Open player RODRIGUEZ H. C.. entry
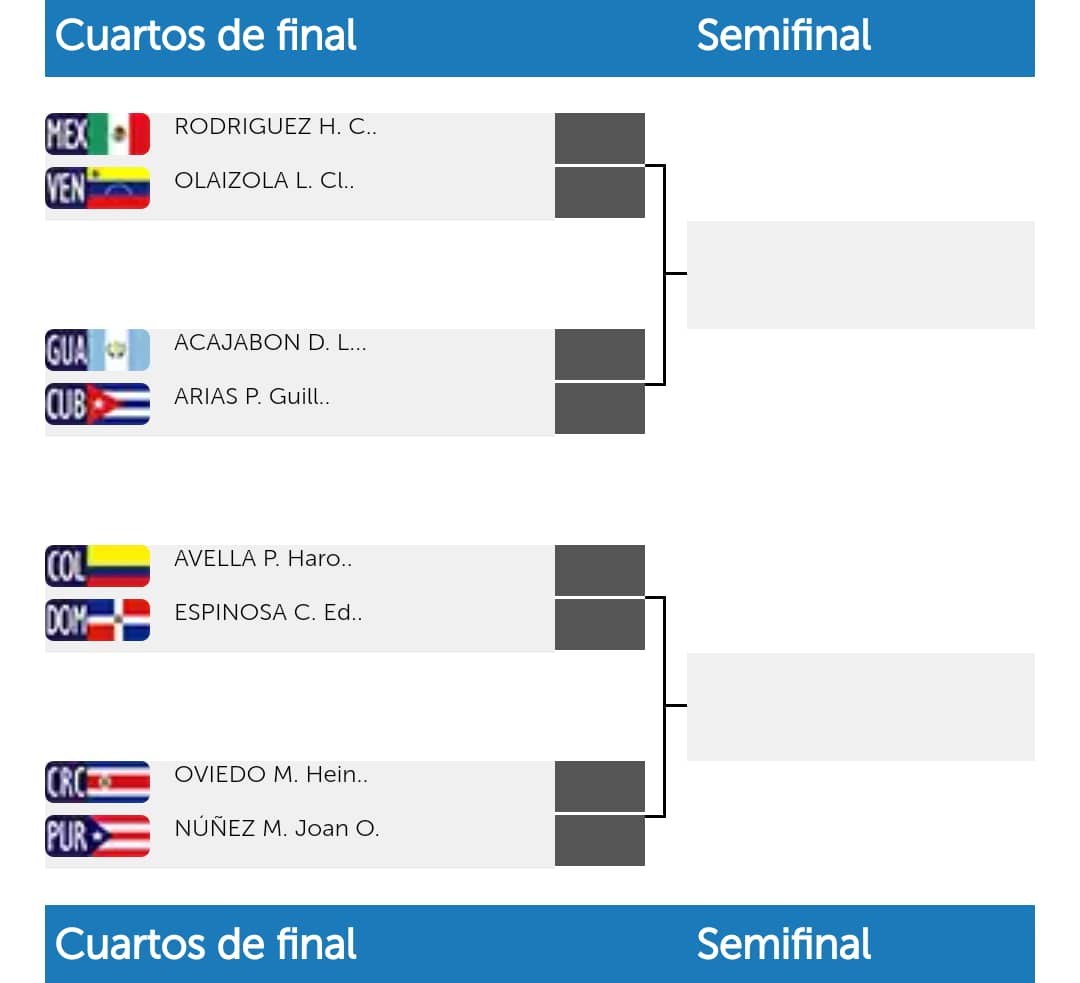The width and height of the screenshot is (1080, 983). click(x=275, y=127)
